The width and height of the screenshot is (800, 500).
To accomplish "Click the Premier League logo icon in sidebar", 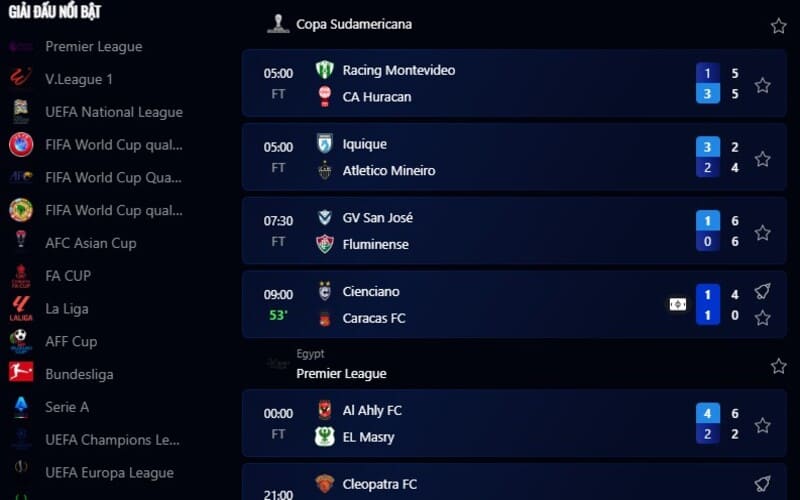I will tap(20, 47).
